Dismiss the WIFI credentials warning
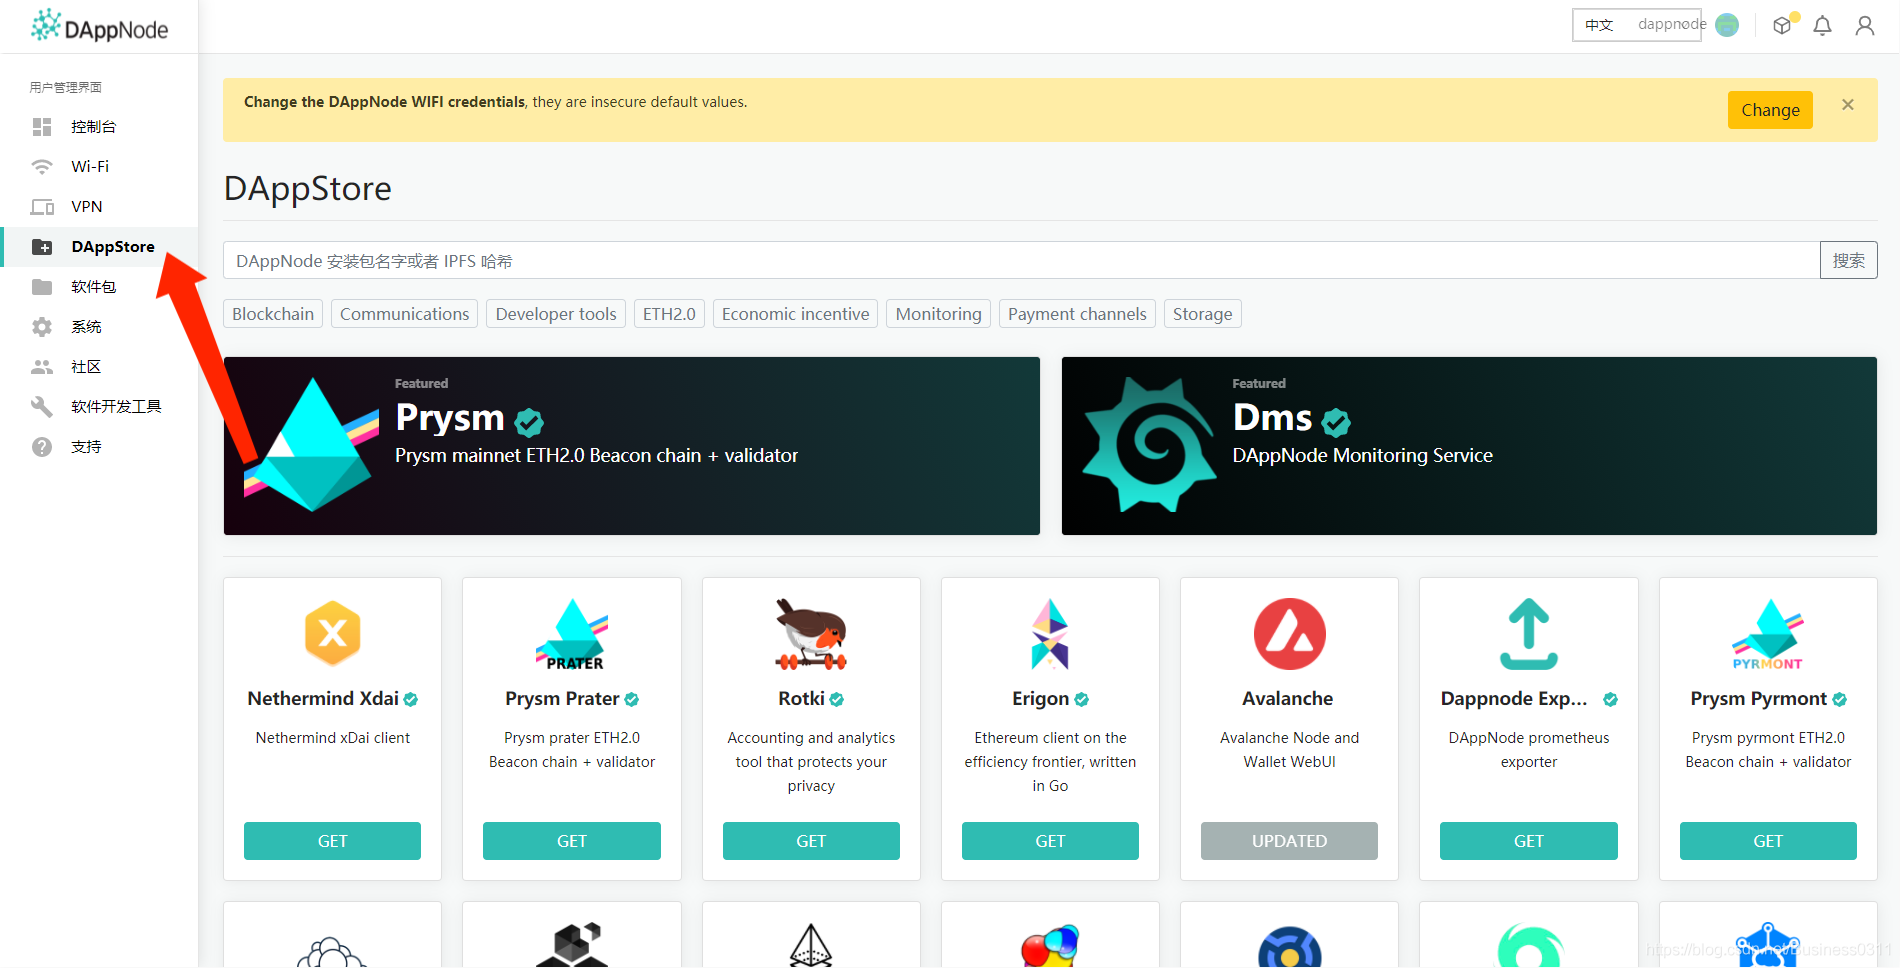Viewport: 1900px width, 968px height. [1848, 104]
